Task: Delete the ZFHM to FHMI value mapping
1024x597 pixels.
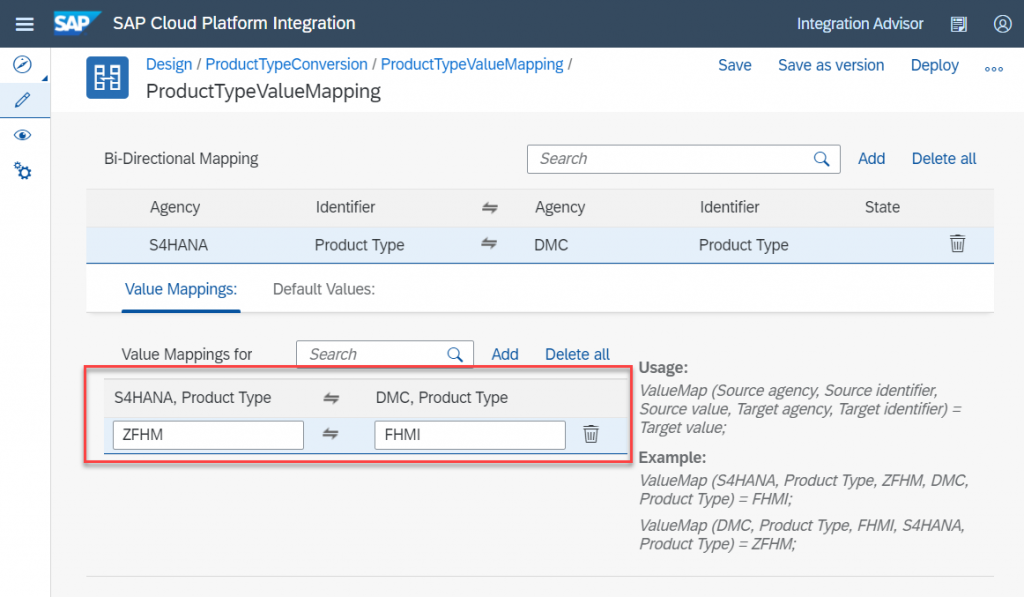Action: [x=590, y=434]
